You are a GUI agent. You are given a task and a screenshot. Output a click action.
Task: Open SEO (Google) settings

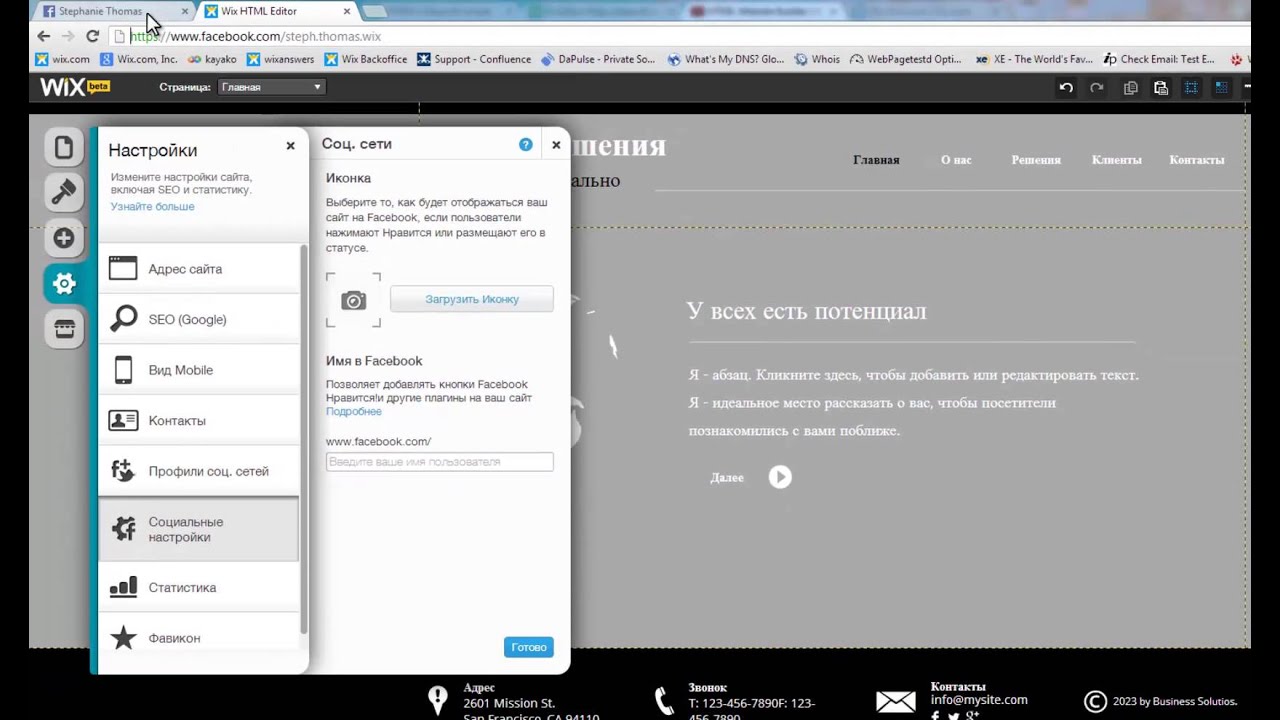pyautogui.click(x=199, y=319)
